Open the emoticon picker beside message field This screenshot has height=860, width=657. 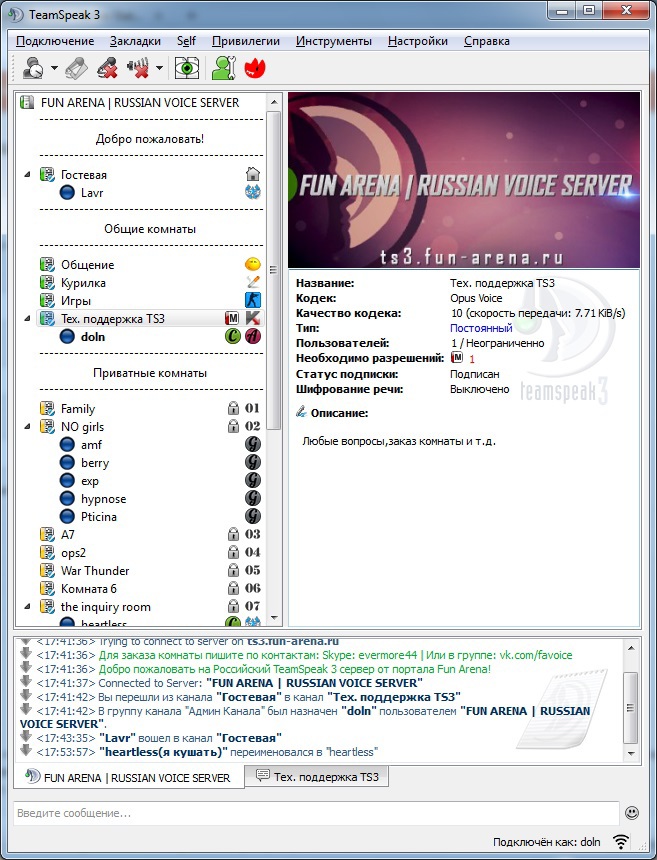click(x=631, y=813)
